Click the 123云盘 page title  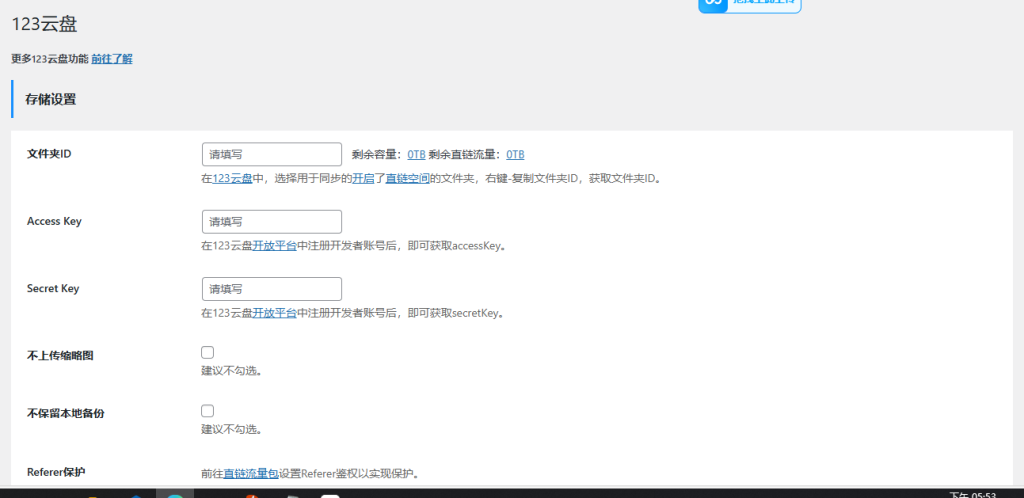click(x=44, y=25)
